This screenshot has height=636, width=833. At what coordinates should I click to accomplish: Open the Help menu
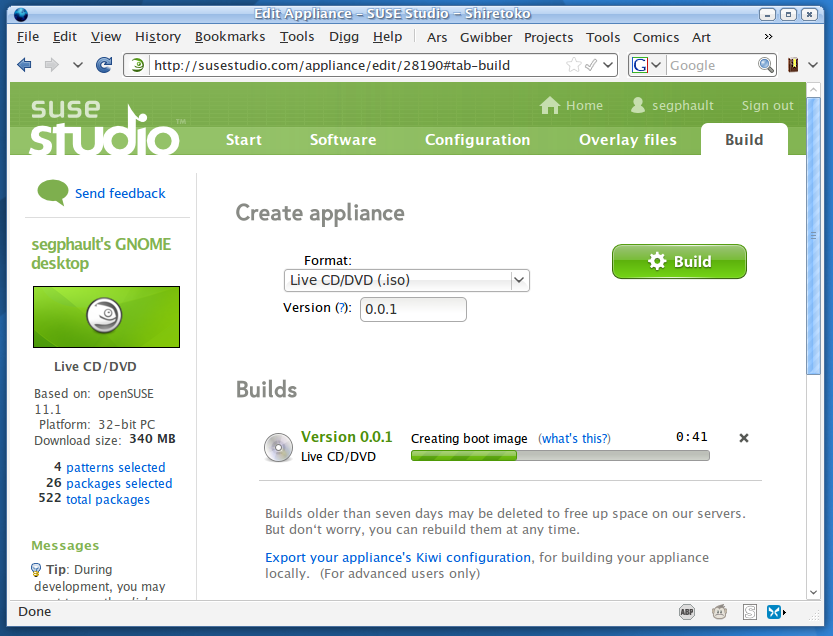click(x=387, y=37)
